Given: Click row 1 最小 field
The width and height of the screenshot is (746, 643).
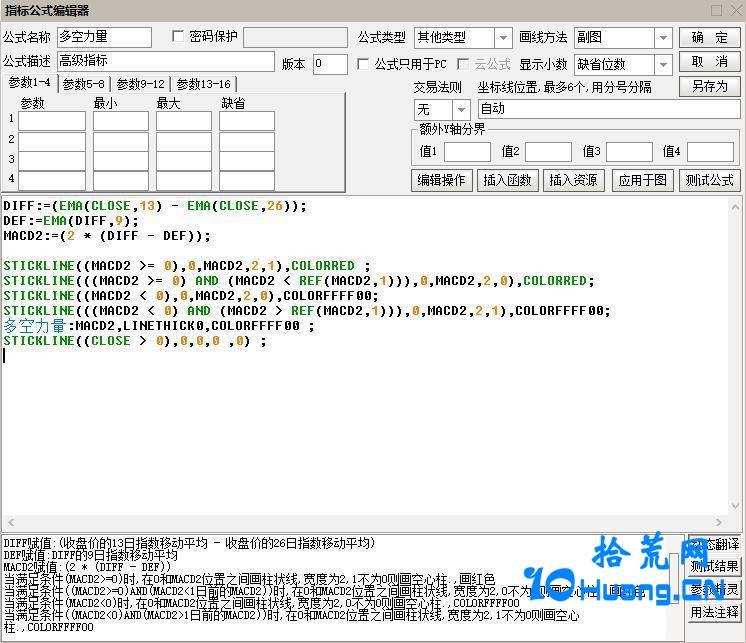Looking at the screenshot, I should click(121, 121).
